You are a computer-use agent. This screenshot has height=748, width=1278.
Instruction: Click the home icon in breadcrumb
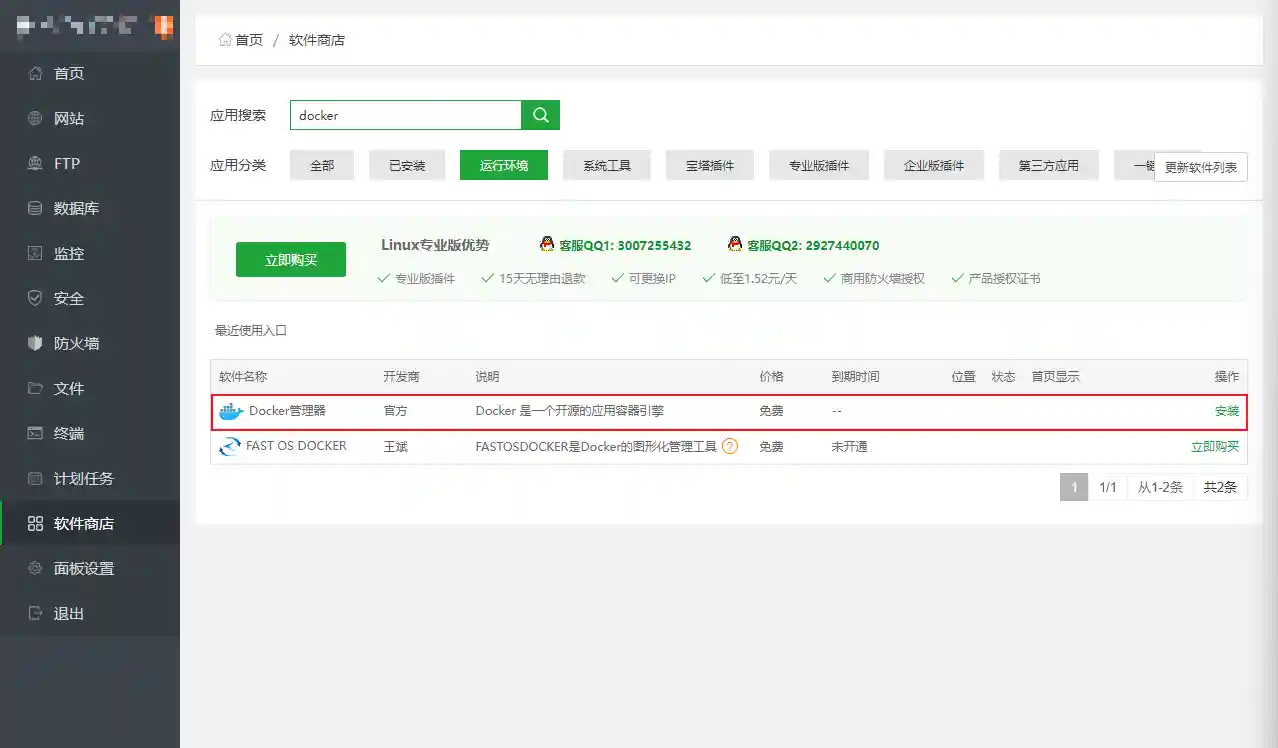tap(225, 40)
